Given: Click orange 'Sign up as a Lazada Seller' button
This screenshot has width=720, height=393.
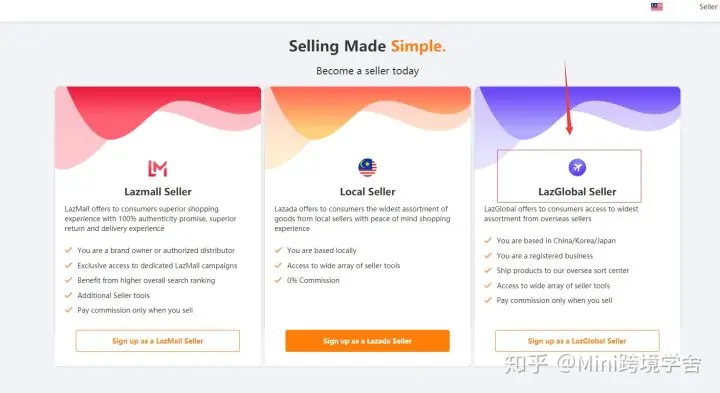Looking at the screenshot, I should pyautogui.click(x=367, y=341).
